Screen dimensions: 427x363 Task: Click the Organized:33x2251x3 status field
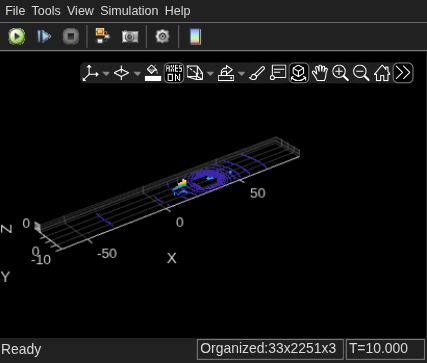(x=270, y=349)
